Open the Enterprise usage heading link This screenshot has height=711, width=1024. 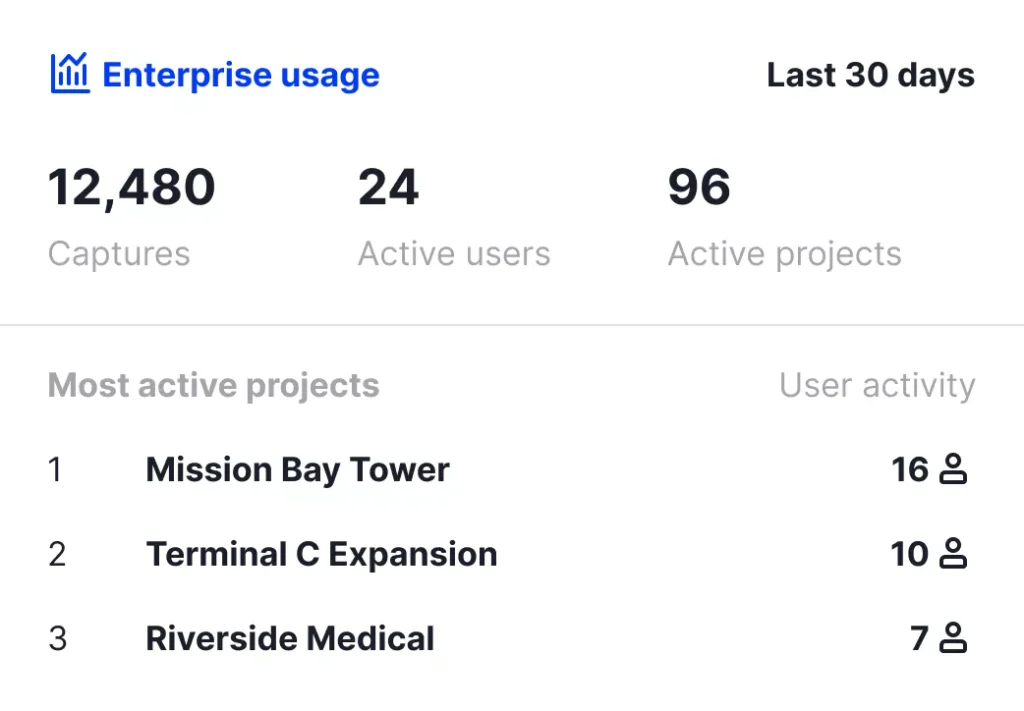click(241, 75)
